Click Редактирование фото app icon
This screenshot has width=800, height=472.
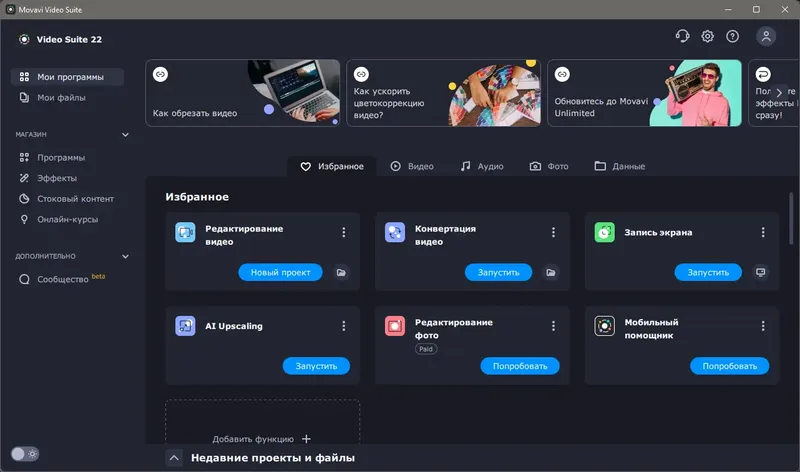pos(395,326)
